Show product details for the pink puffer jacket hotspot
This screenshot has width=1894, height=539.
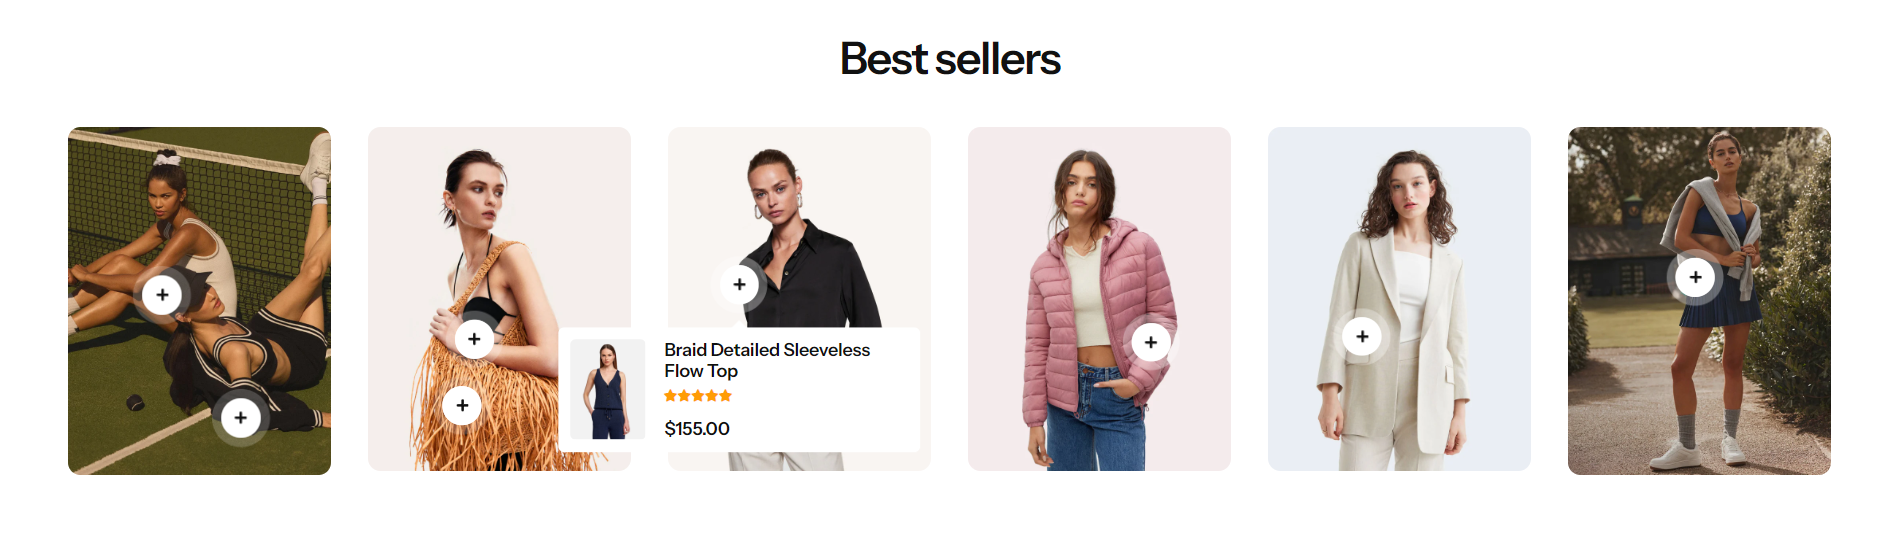click(x=1151, y=343)
